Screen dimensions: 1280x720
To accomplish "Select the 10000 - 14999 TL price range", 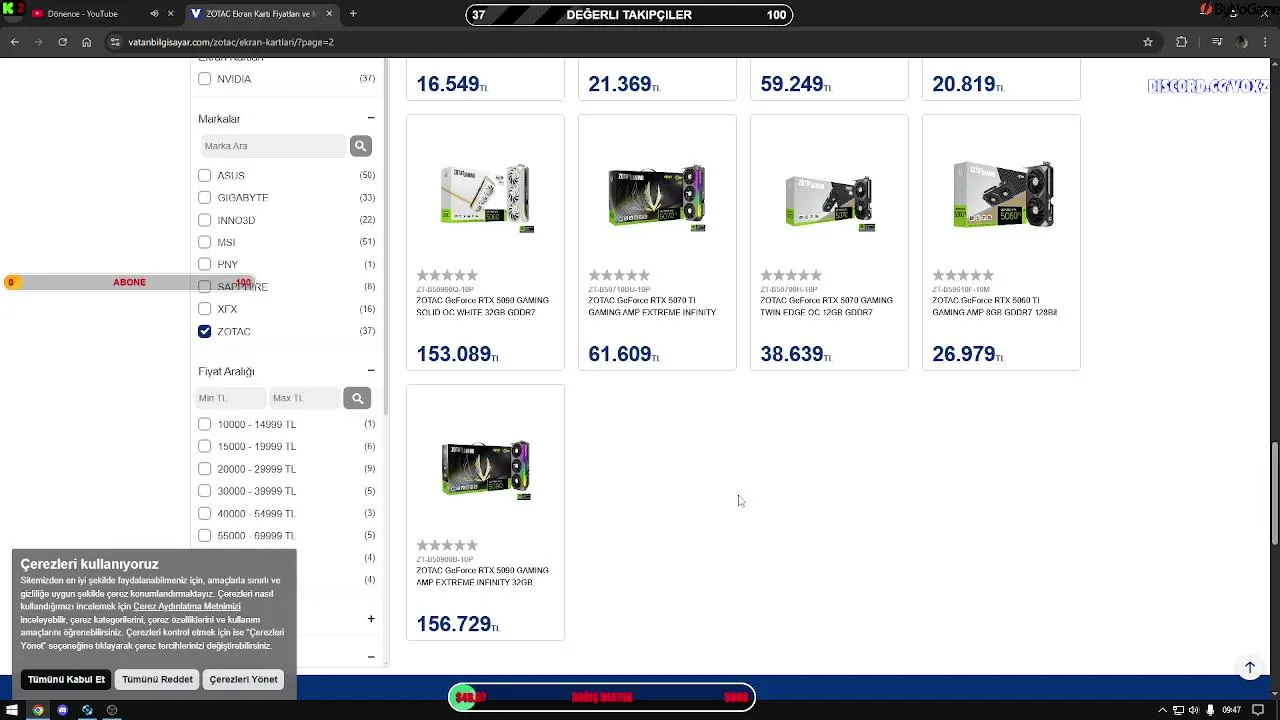I will 204,424.
